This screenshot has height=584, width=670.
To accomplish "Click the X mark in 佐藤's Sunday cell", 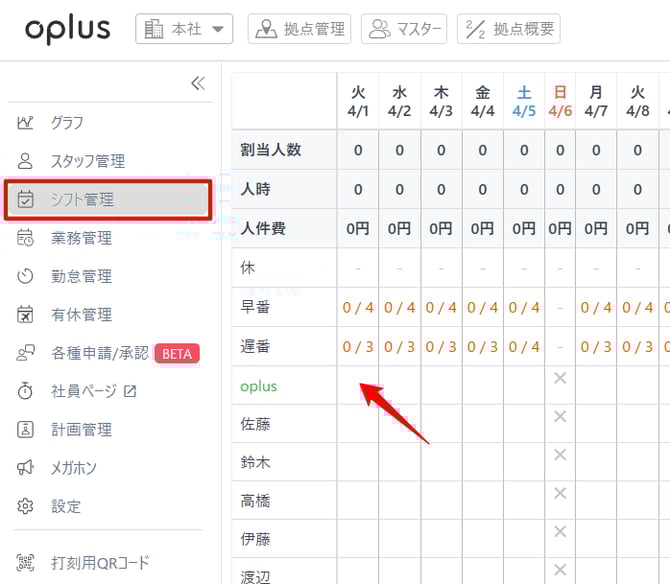I will (560, 416).
